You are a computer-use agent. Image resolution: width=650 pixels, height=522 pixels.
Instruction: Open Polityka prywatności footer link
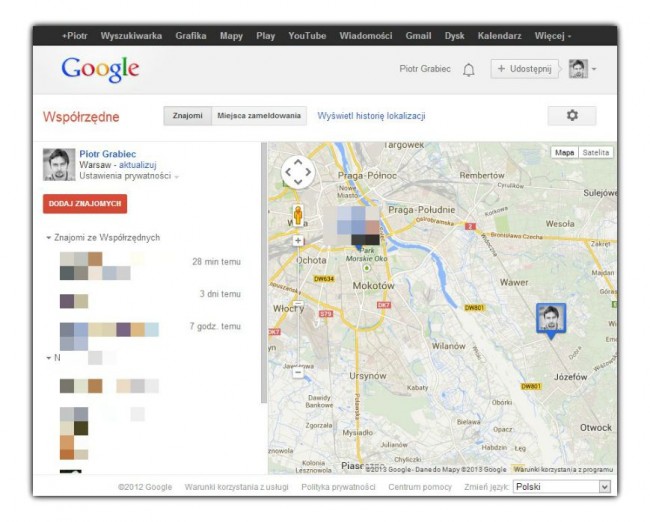[338, 487]
